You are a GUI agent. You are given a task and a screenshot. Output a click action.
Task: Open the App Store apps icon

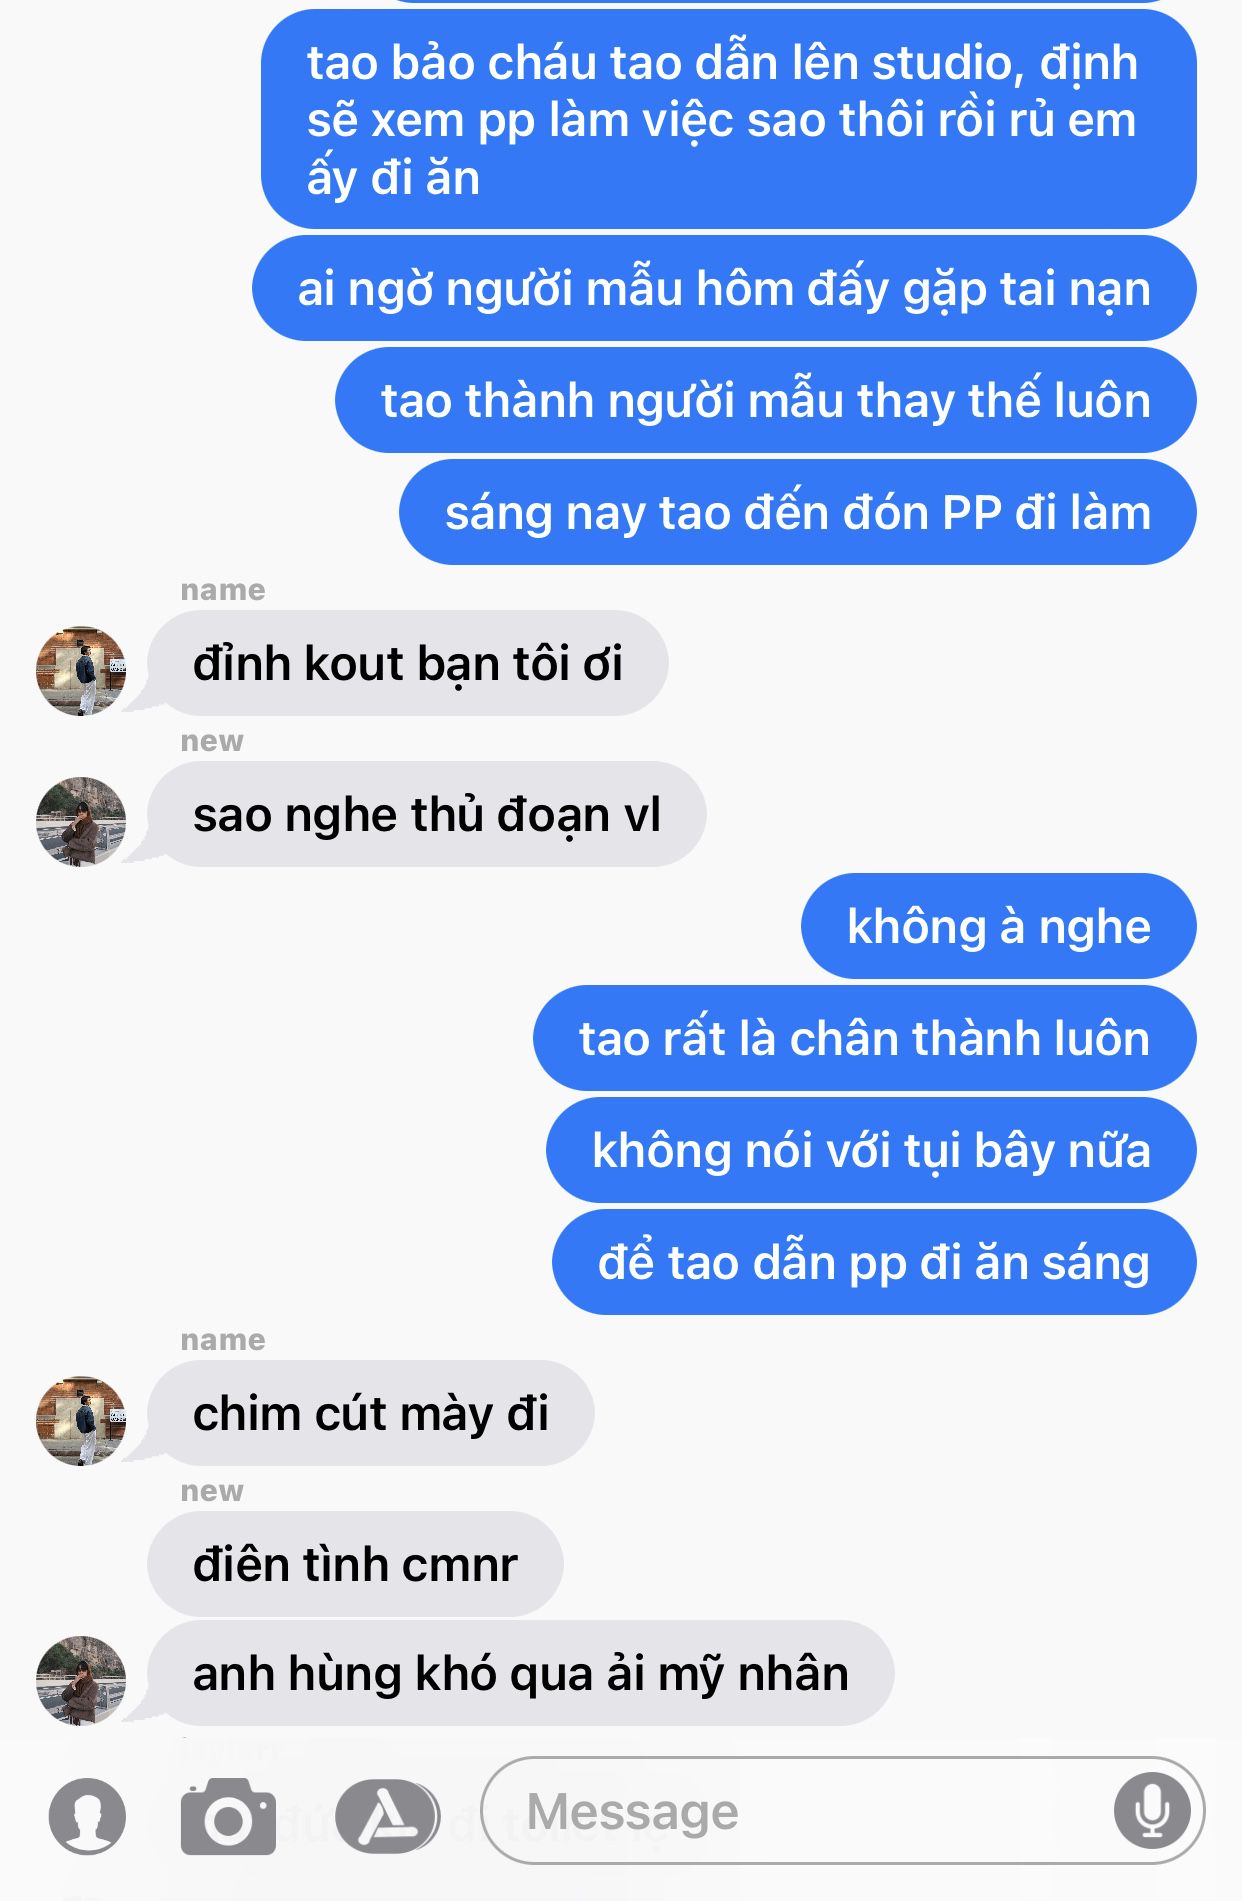coord(387,1816)
